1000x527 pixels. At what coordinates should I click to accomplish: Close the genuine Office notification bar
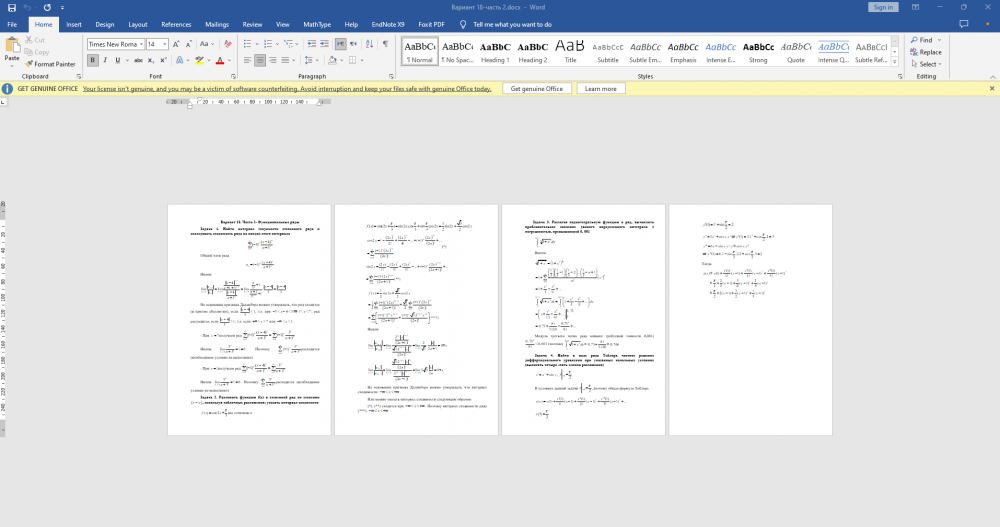pyautogui.click(x=992, y=89)
